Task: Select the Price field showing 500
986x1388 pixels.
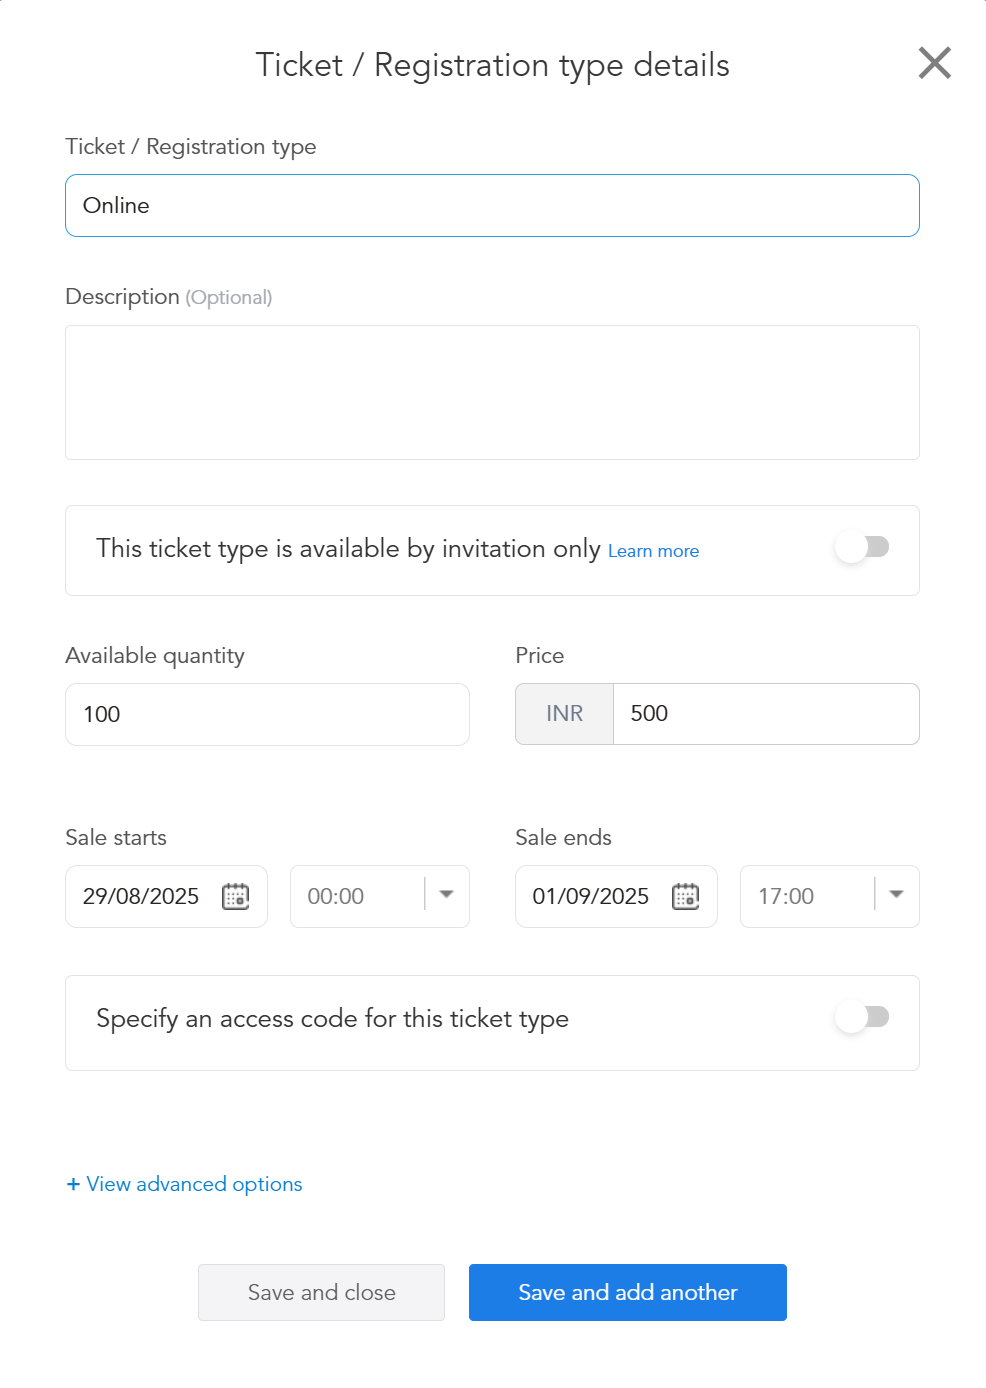Action: [766, 714]
